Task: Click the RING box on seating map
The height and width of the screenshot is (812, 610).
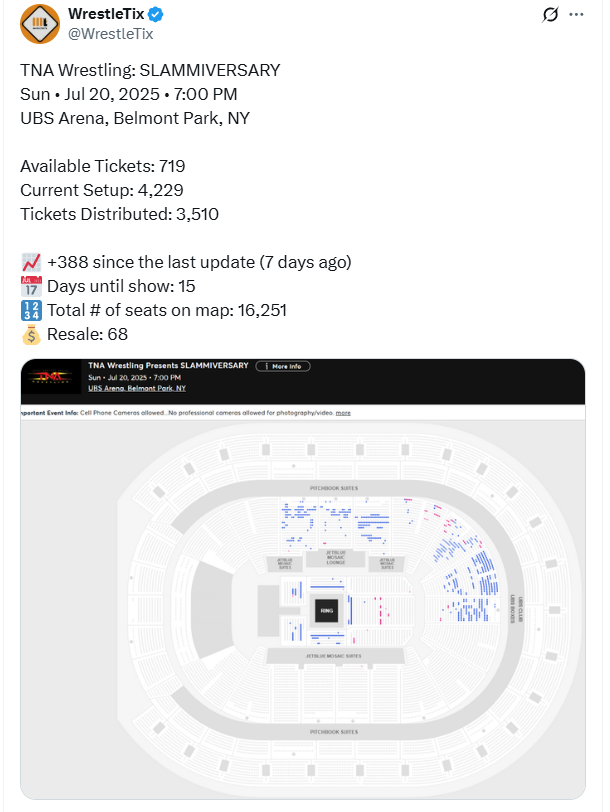Action: 326,609
